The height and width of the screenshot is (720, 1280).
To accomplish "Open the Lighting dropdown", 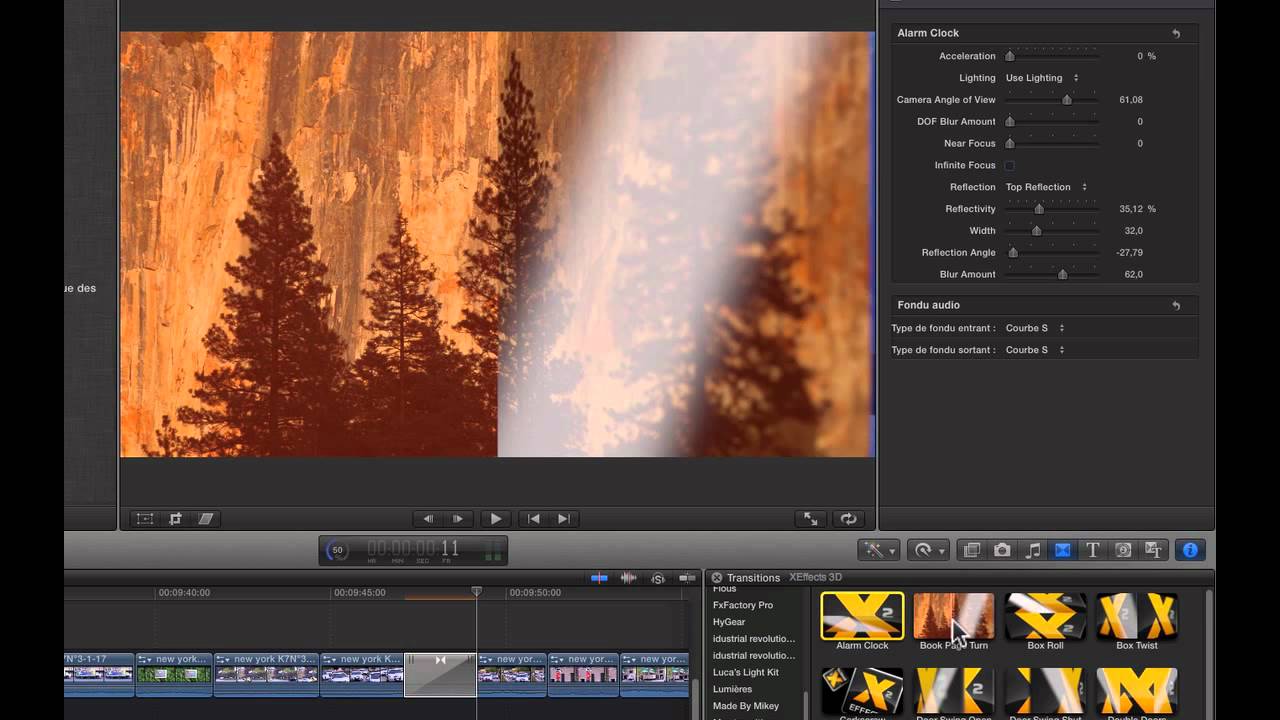I will (x=1042, y=78).
